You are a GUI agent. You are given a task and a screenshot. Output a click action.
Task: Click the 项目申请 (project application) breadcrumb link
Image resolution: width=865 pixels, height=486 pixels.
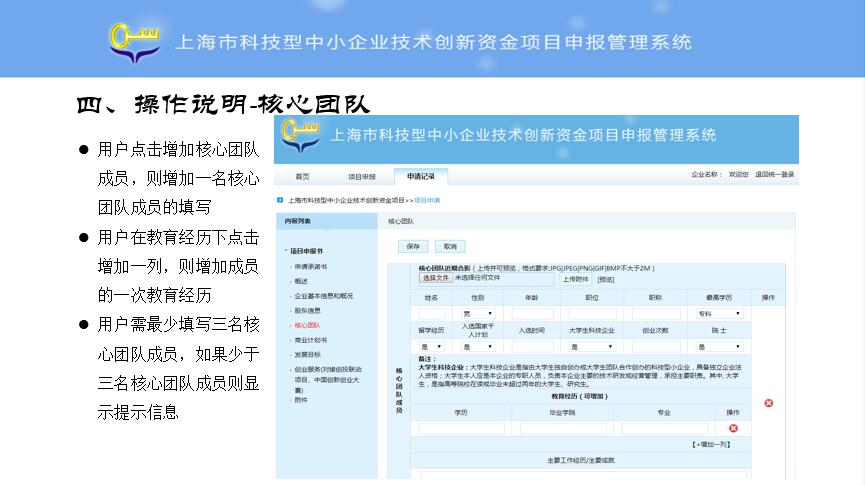(x=427, y=200)
